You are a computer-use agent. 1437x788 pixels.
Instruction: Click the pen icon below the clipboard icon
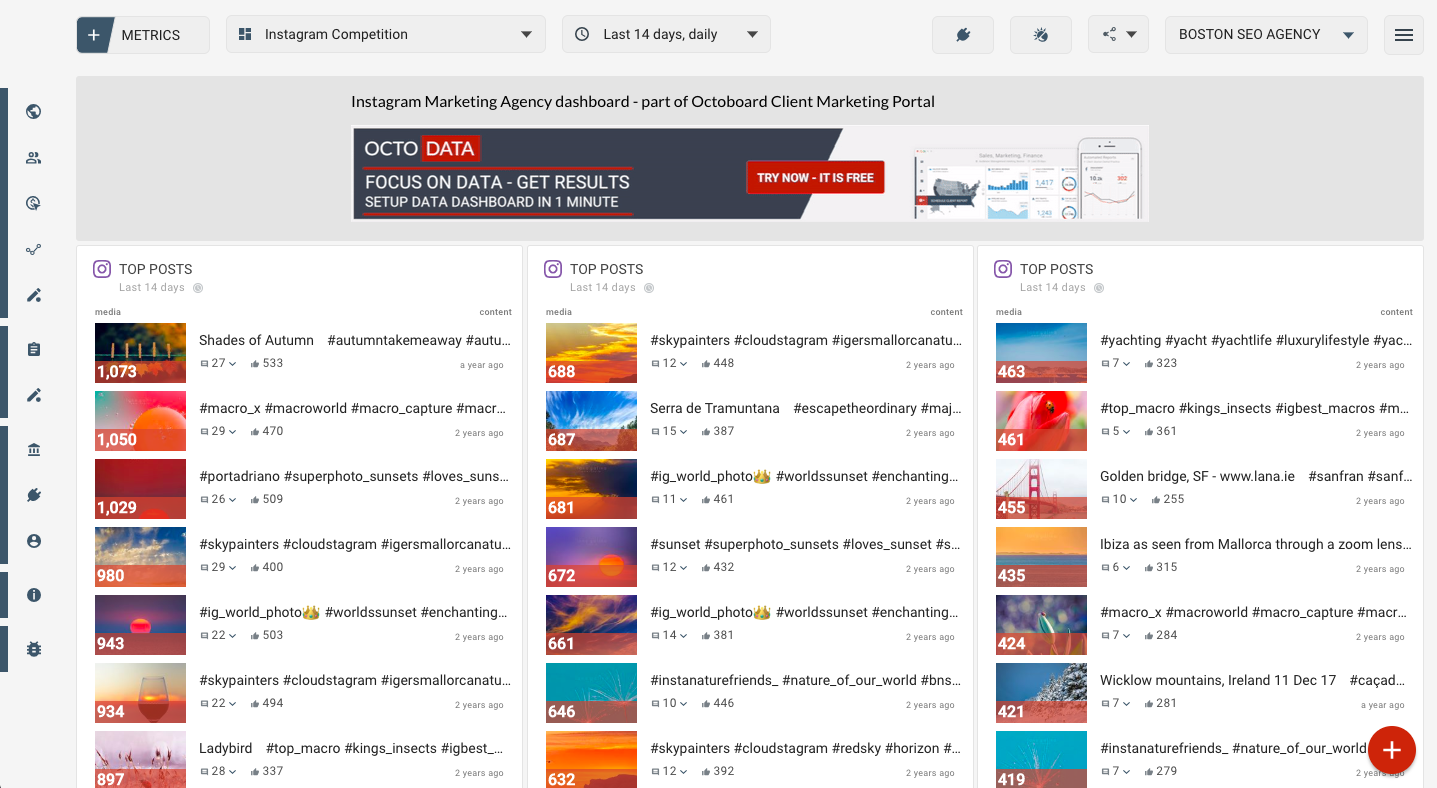34,395
